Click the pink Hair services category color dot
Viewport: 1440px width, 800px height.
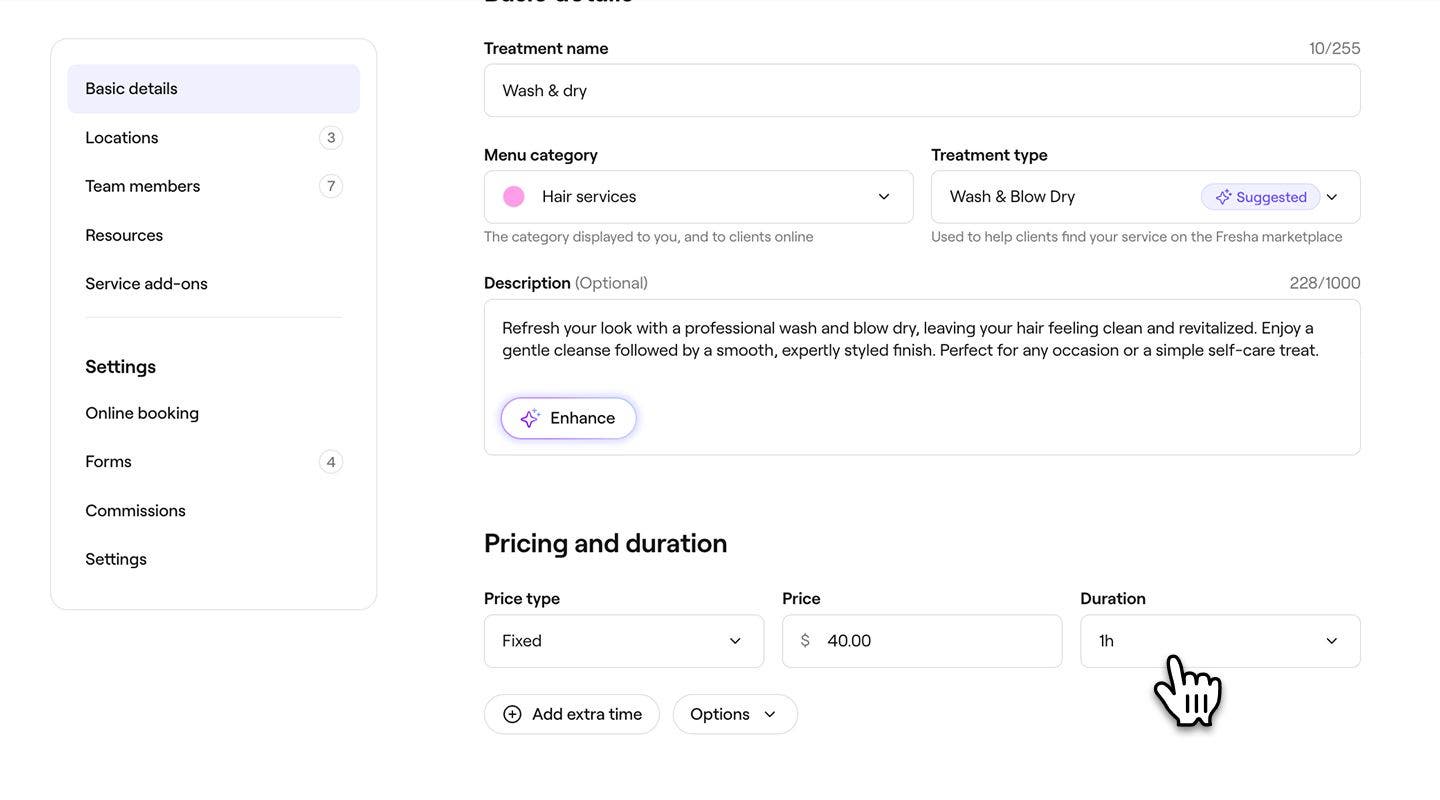tap(514, 197)
